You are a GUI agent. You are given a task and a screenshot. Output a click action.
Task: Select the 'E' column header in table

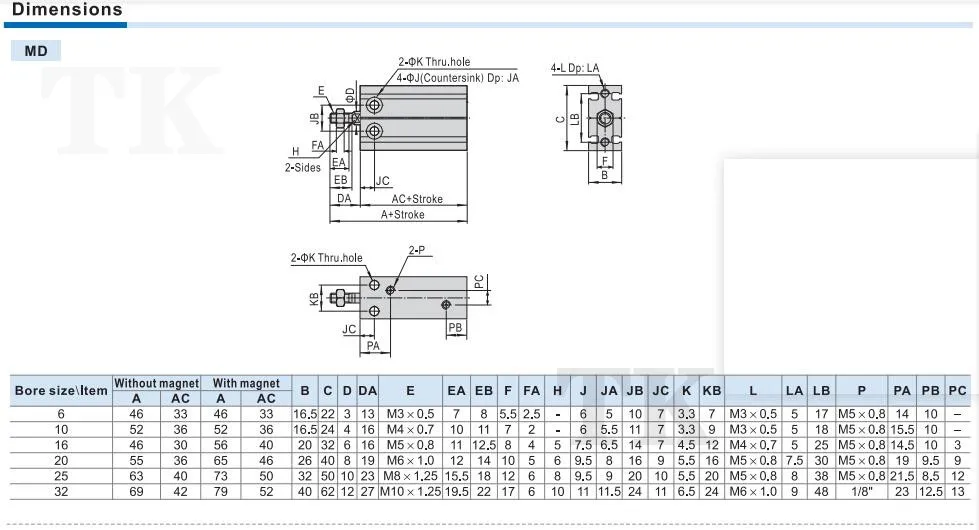click(x=410, y=390)
